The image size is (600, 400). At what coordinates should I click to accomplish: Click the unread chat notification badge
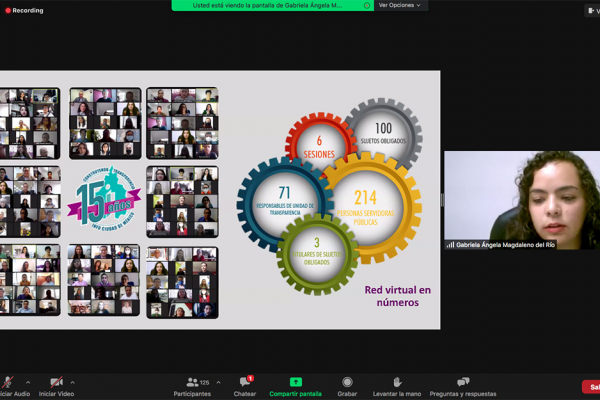(250, 379)
